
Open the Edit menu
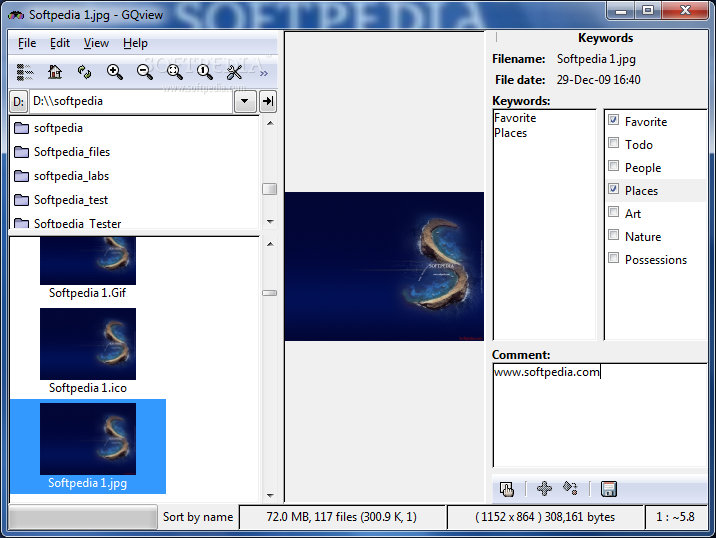point(60,43)
